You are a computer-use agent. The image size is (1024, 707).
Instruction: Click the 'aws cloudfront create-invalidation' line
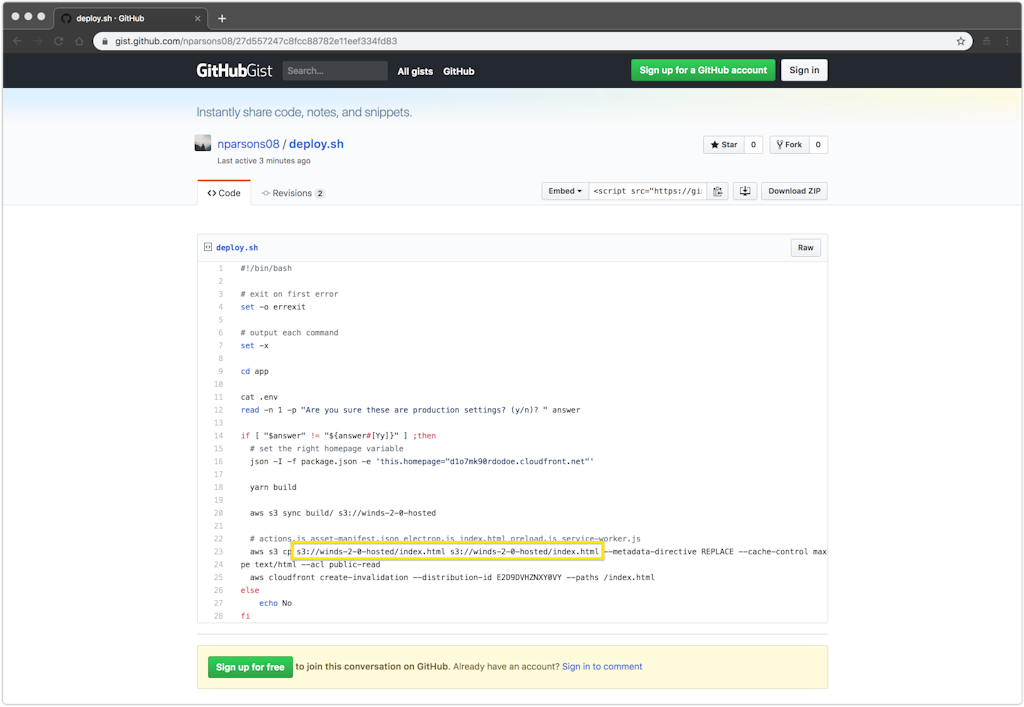click(x=452, y=577)
